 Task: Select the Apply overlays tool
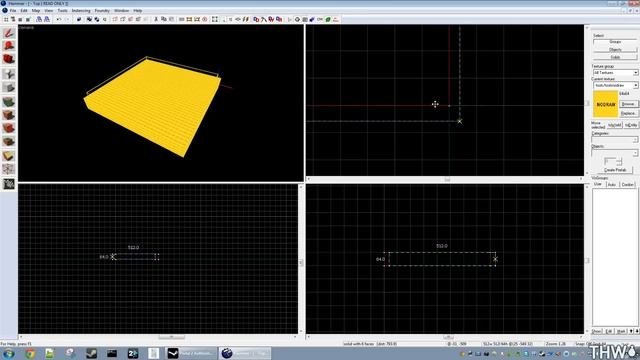pyautogui.click(x=9, y=142)
